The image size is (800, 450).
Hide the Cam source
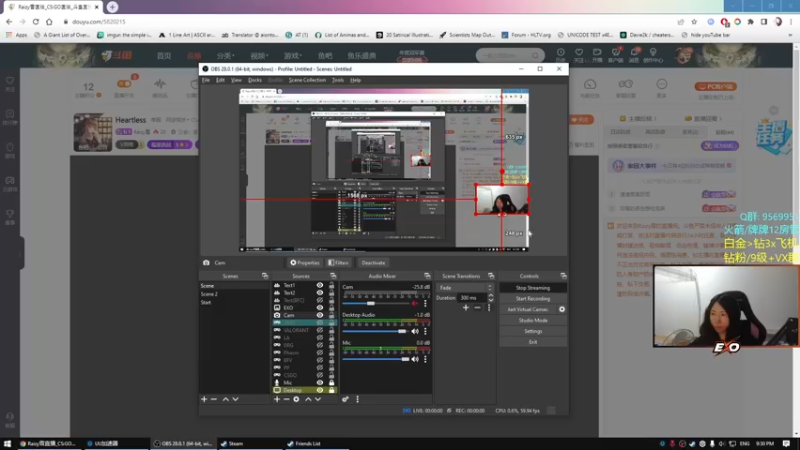[x=320, y=315]
